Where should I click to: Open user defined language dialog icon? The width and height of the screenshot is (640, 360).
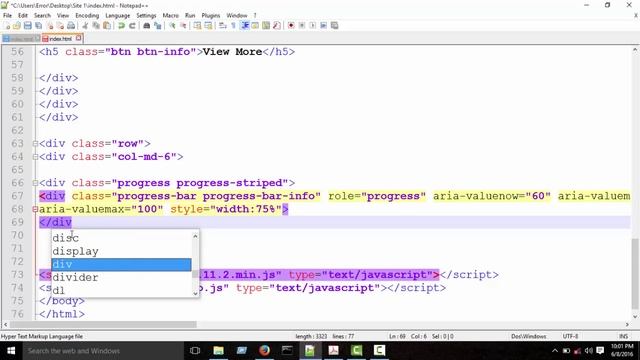(x=256, y=26)
